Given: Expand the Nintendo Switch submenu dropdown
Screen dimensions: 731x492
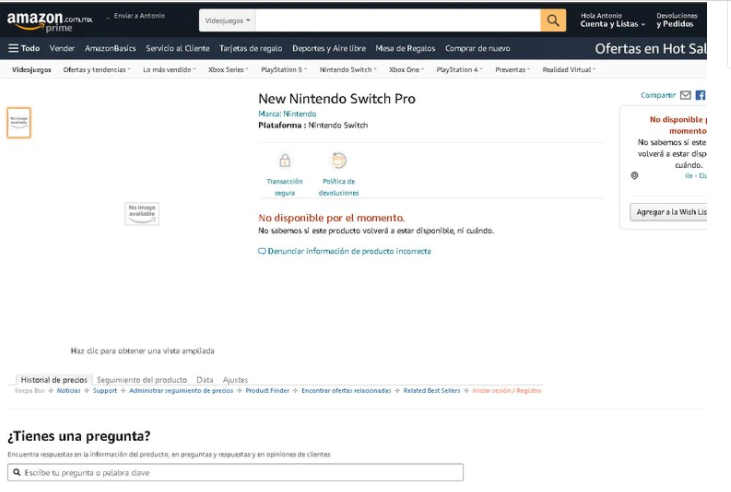Looking at the screenshot, I should (x=346, y=70).
